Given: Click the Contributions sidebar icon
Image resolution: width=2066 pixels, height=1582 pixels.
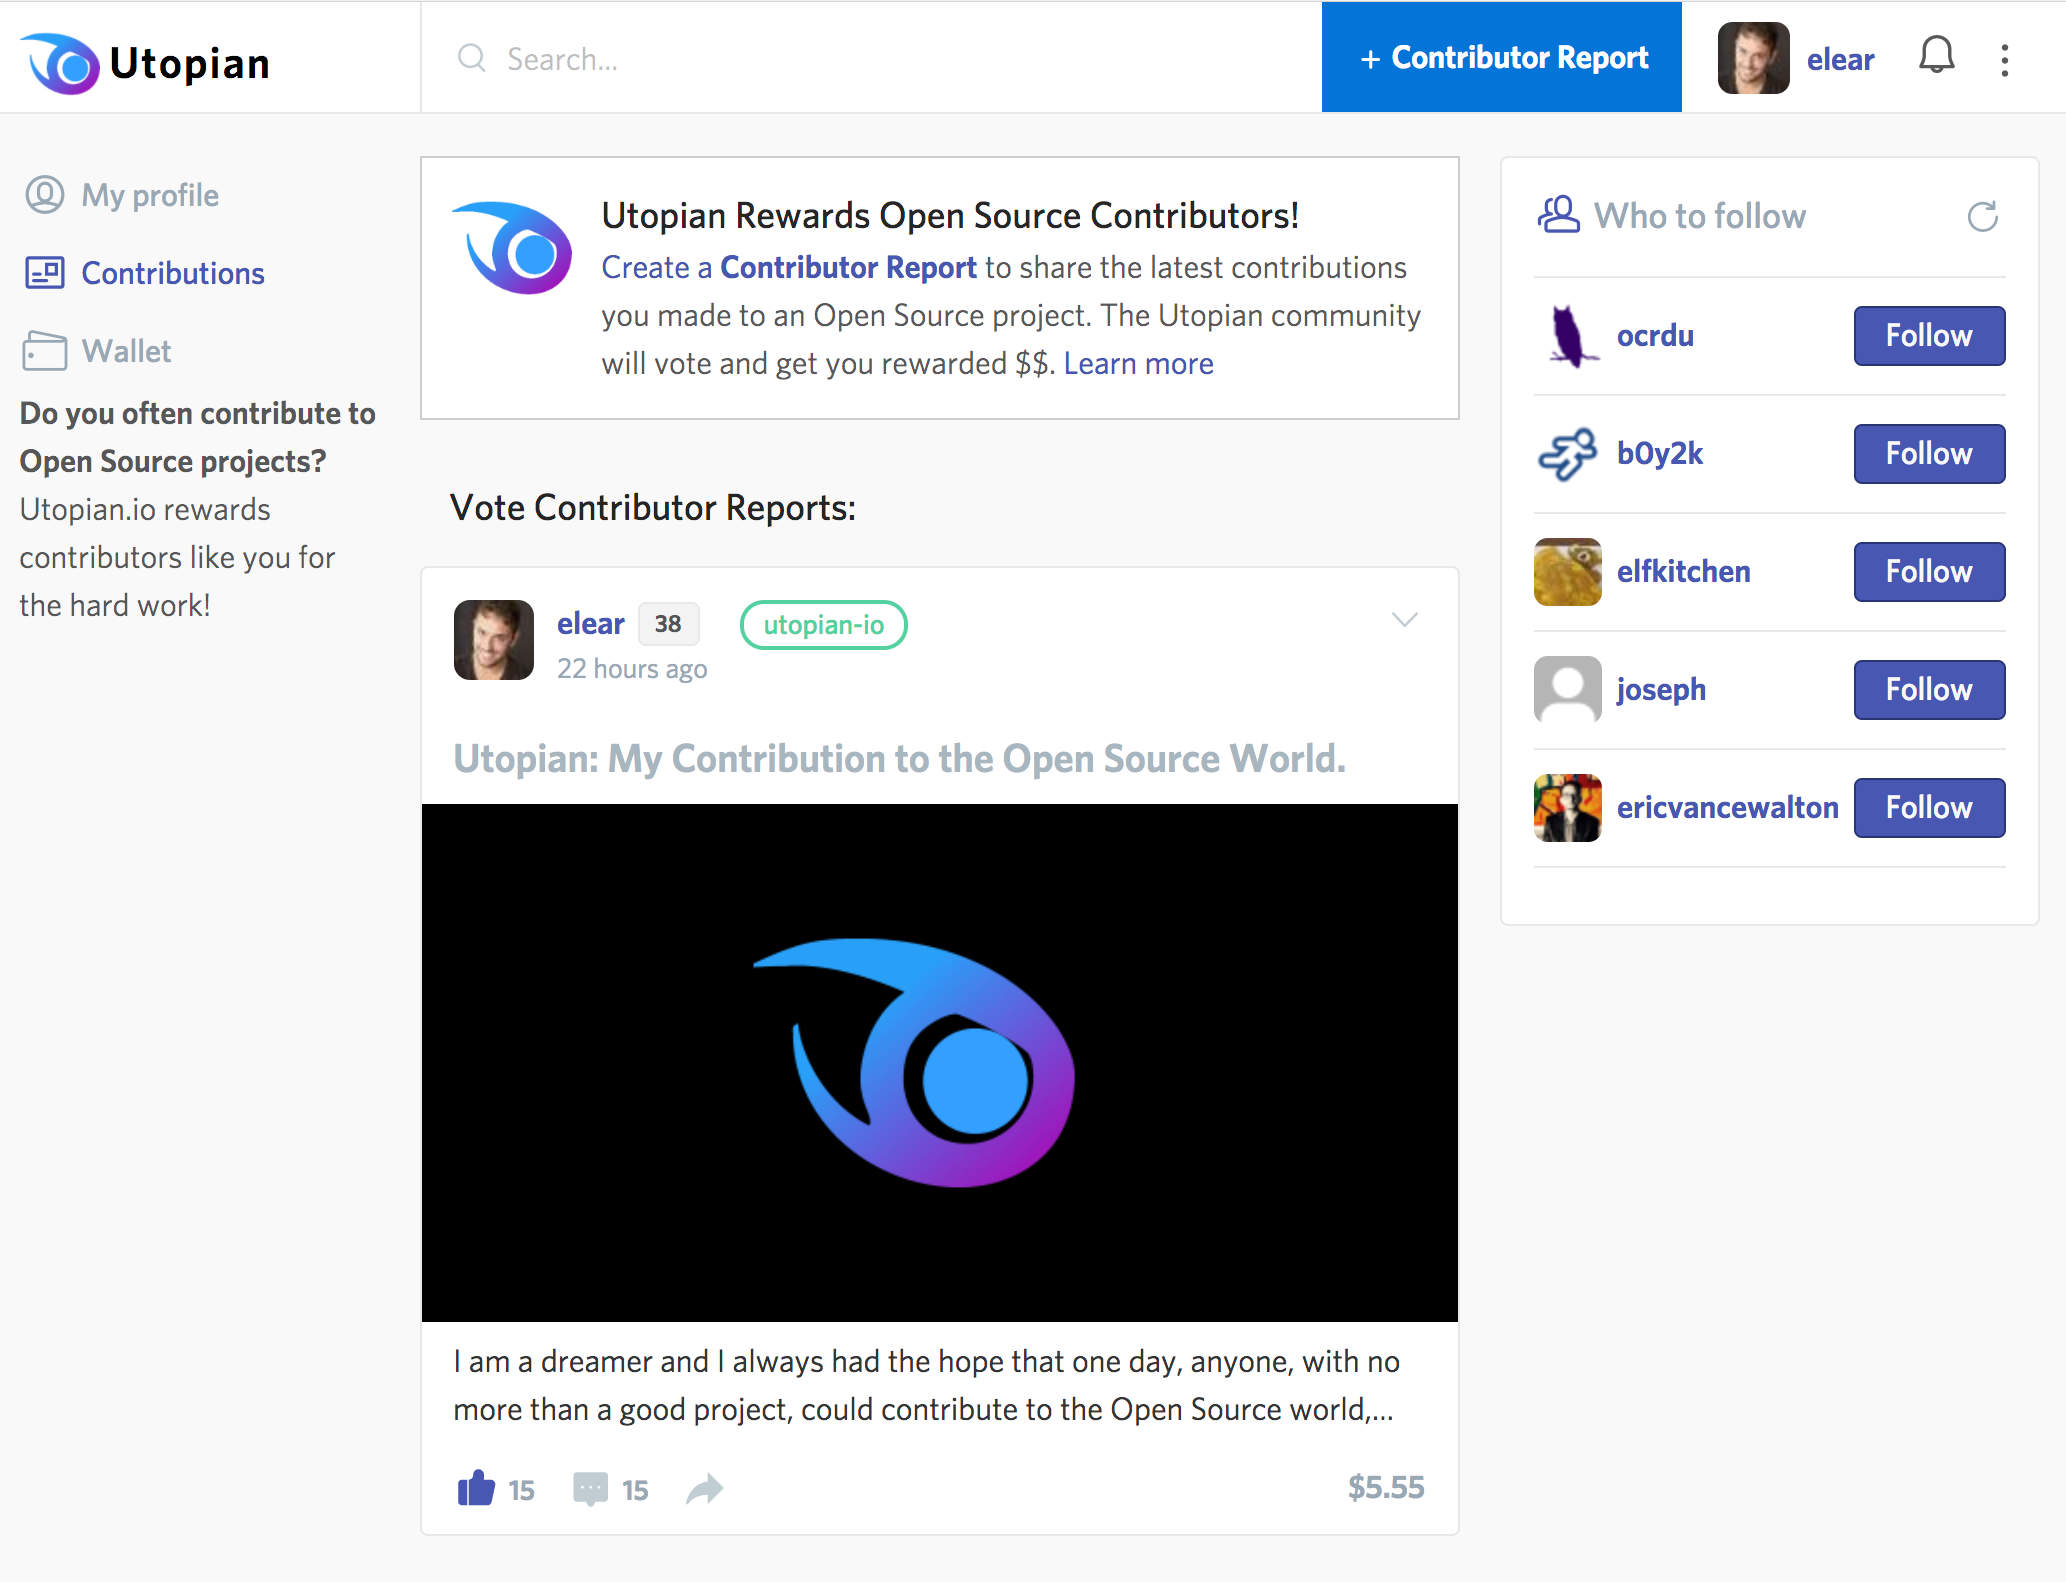Looking at the screenshot, I should click(45, 273).
